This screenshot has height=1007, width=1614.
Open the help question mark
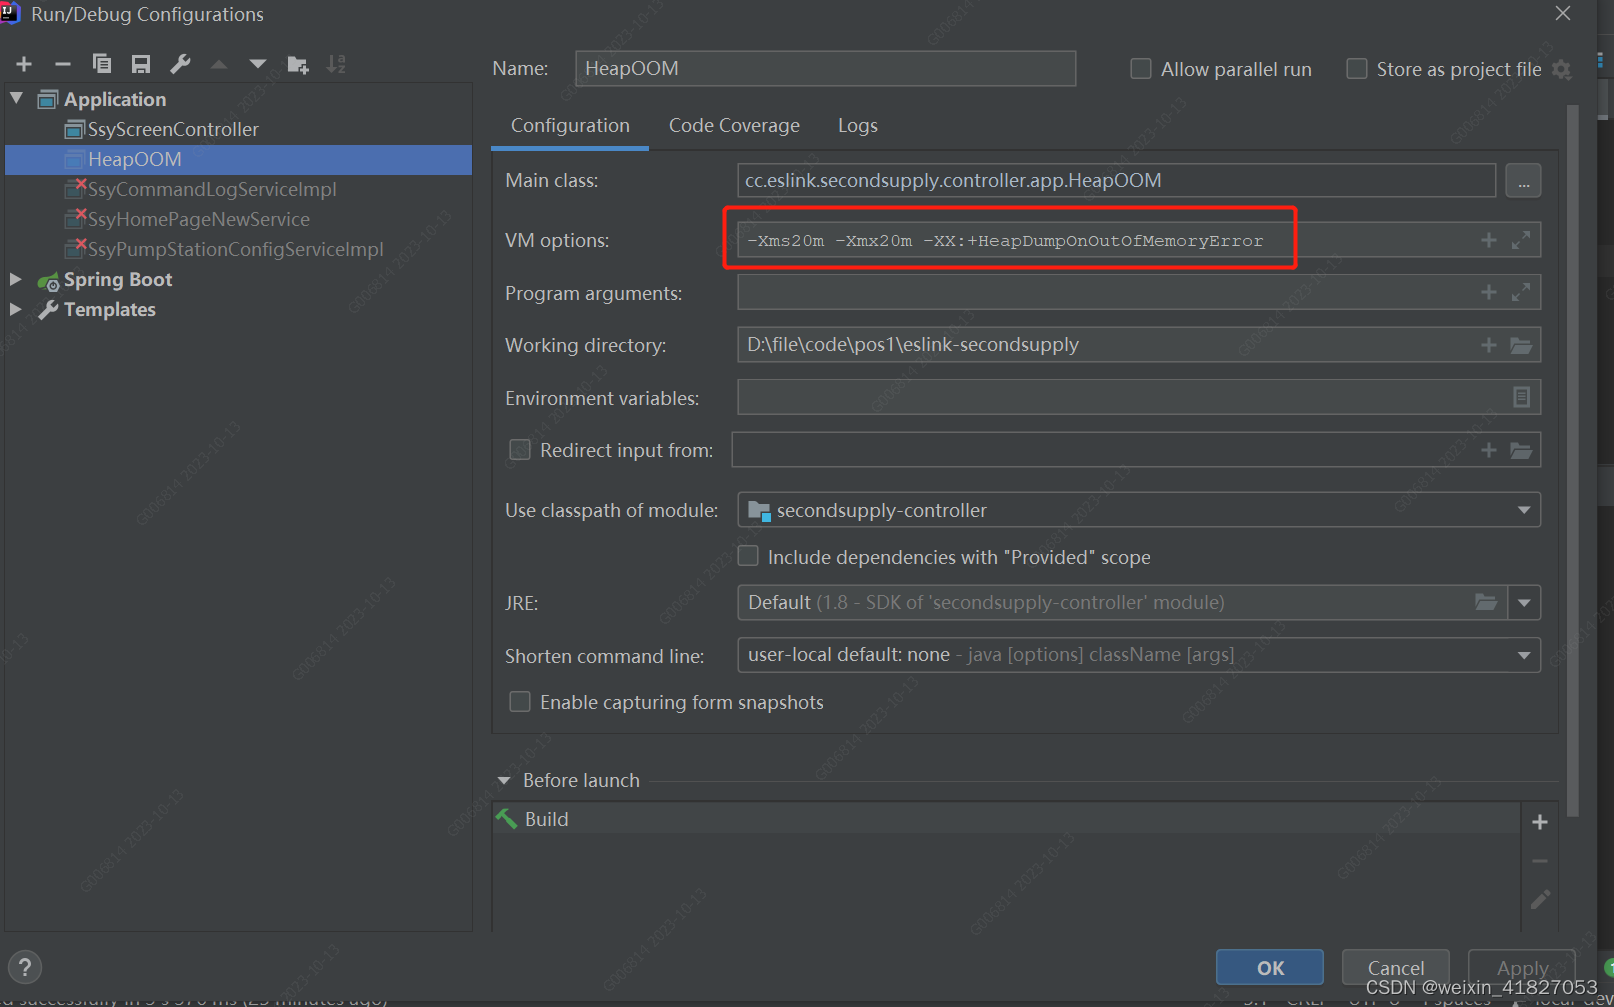pos(25,967)
